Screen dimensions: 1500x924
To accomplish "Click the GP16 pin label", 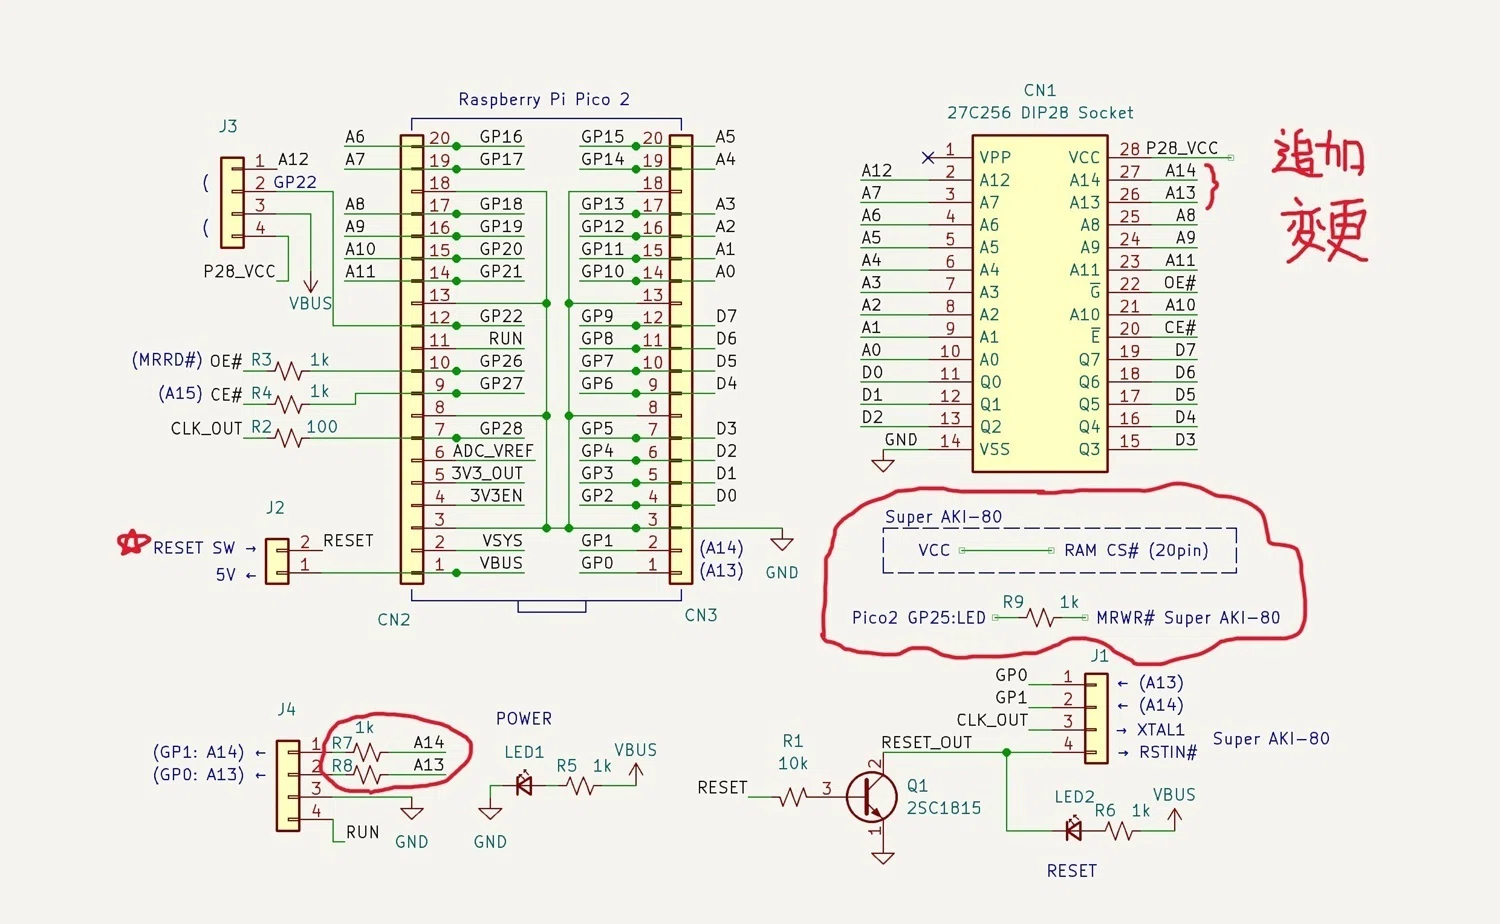I will coord(501,136).
